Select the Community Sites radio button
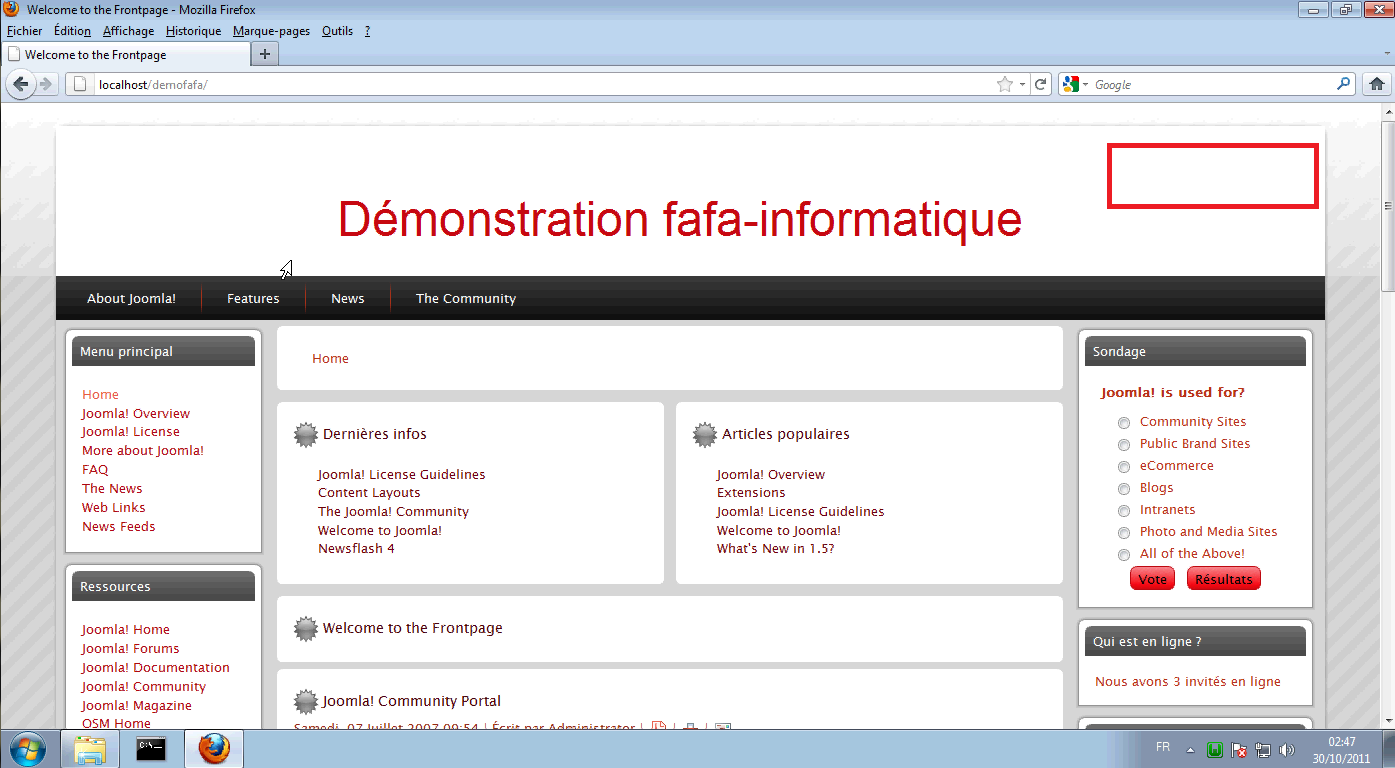1395x768 pixels. click(1124, 423)
